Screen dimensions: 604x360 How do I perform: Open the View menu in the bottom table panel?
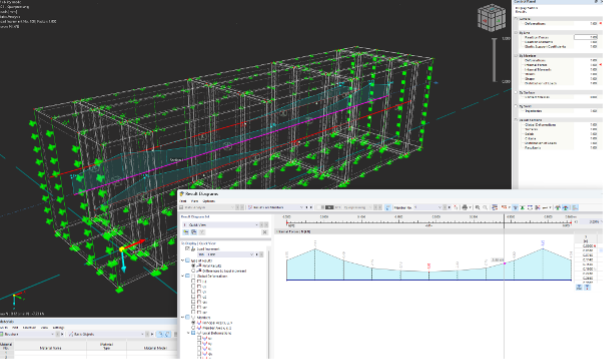pyautogui.click(x=44, y=328)
